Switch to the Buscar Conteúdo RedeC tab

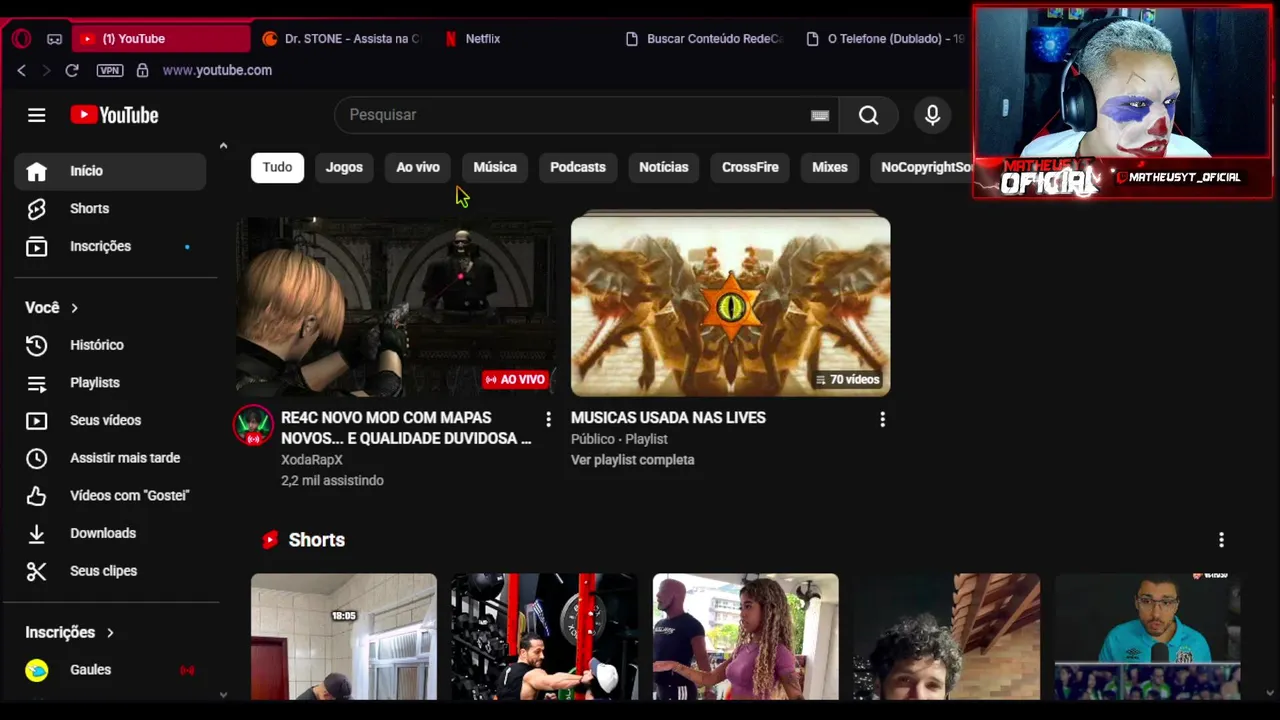704,39
